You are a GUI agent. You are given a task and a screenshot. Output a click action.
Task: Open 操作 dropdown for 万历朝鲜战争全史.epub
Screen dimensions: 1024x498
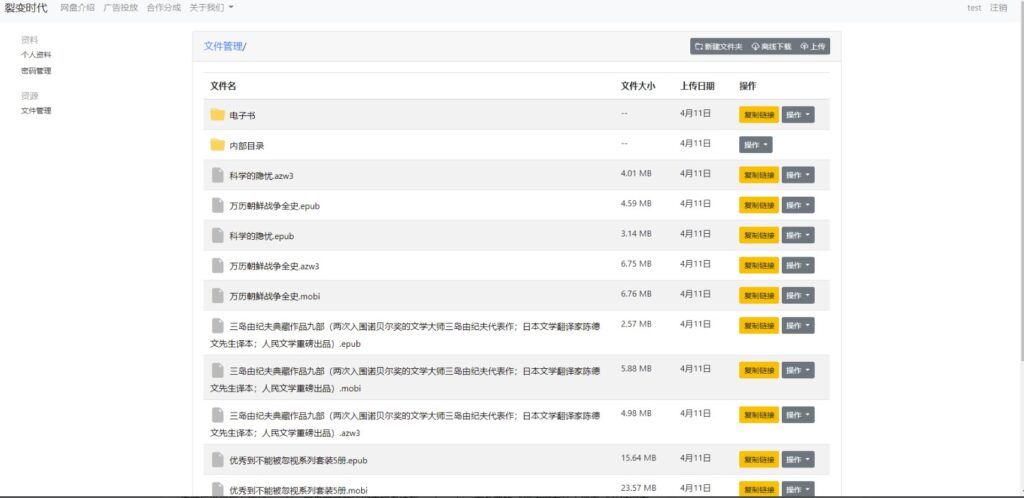(798, 205)
